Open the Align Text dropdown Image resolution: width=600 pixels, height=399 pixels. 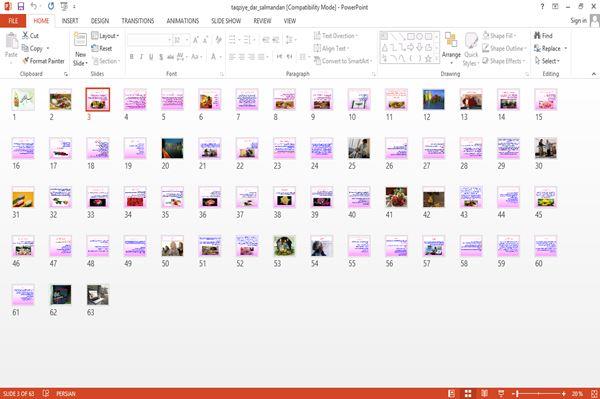pos(331,48)
